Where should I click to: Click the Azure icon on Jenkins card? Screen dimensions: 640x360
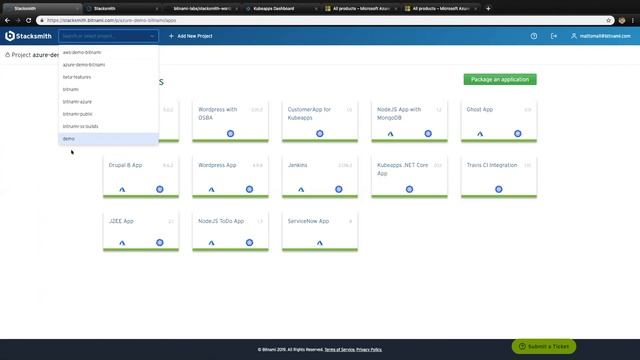coord(301,189)
